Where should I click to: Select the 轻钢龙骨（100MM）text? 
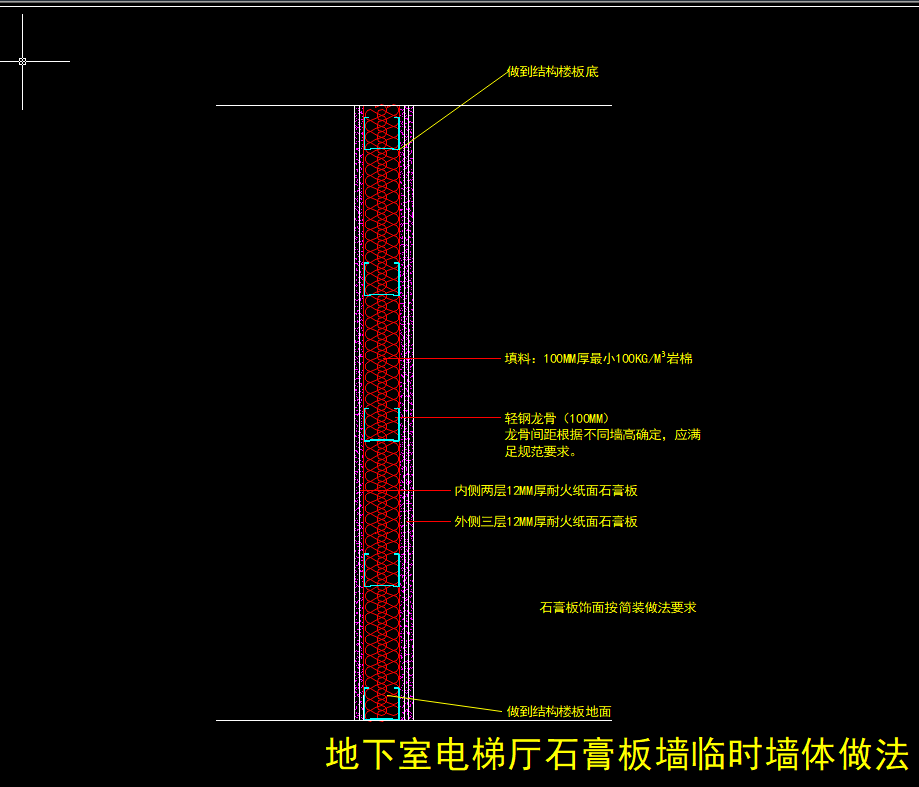[x=557, y=418]
